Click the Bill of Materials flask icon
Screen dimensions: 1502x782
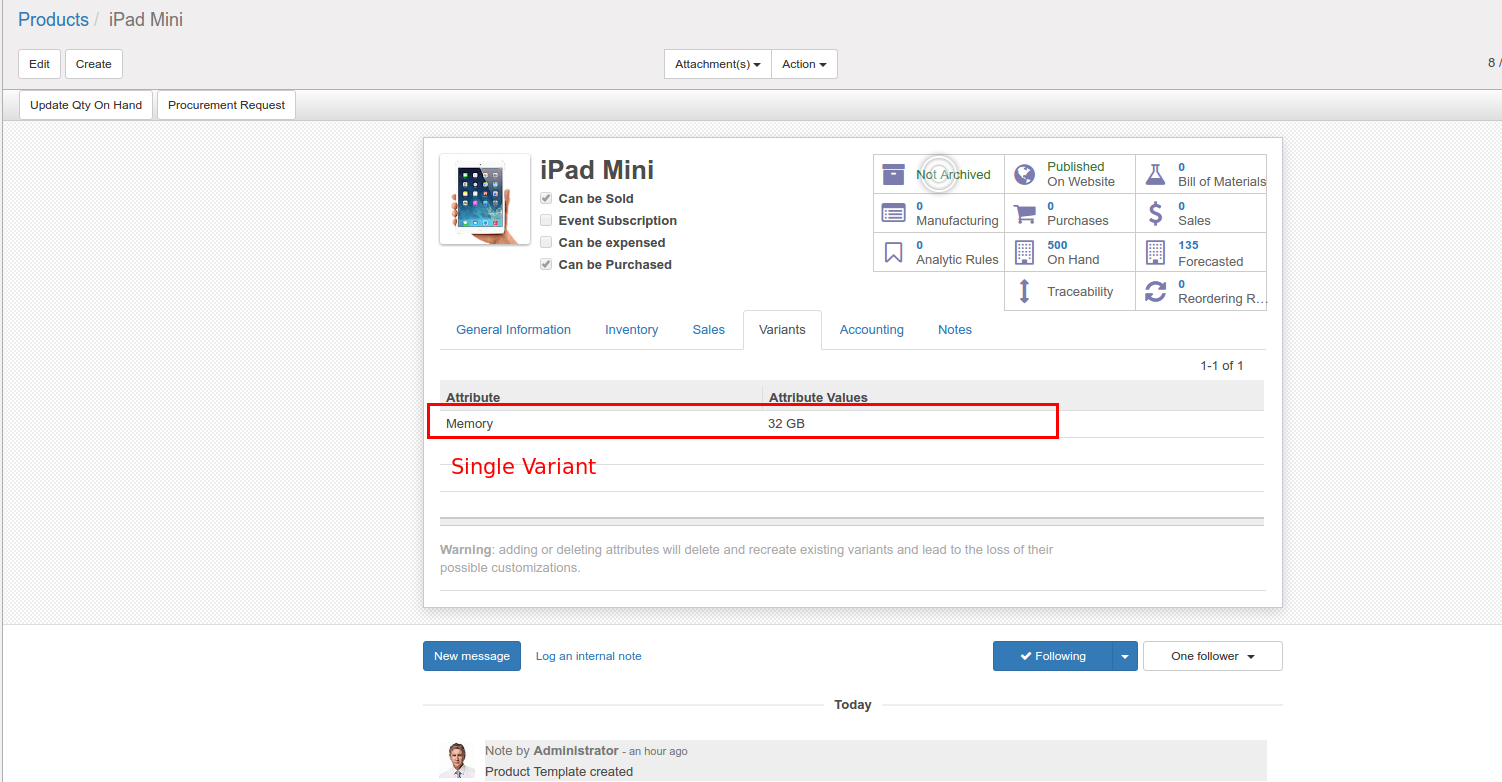point(1156,173)
